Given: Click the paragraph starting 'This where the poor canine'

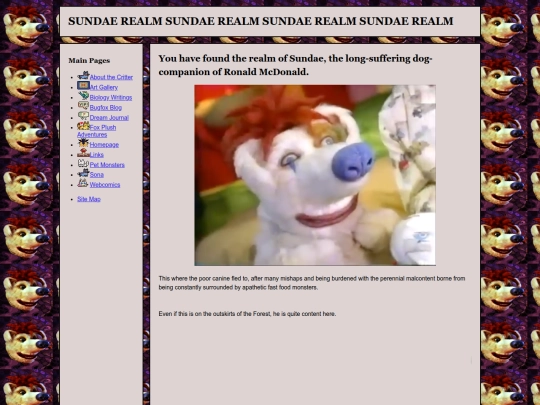Looking at the screenshot, I should click(312, 283).
